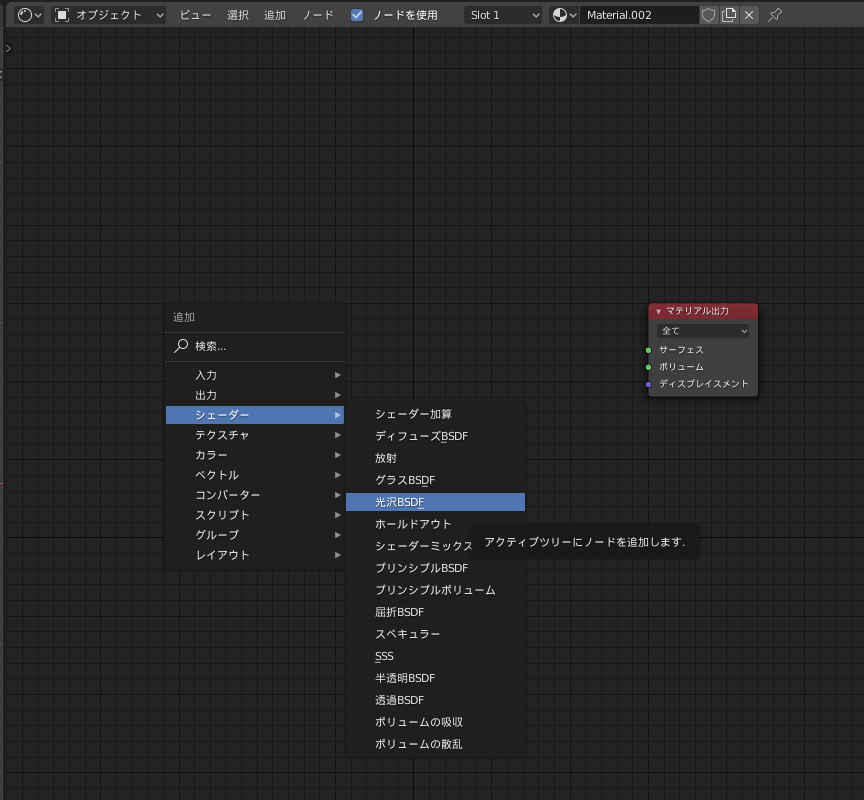Open the 追加 menu in the header
The width and height of the screenshot is (864, 800).
click(275, 15)
